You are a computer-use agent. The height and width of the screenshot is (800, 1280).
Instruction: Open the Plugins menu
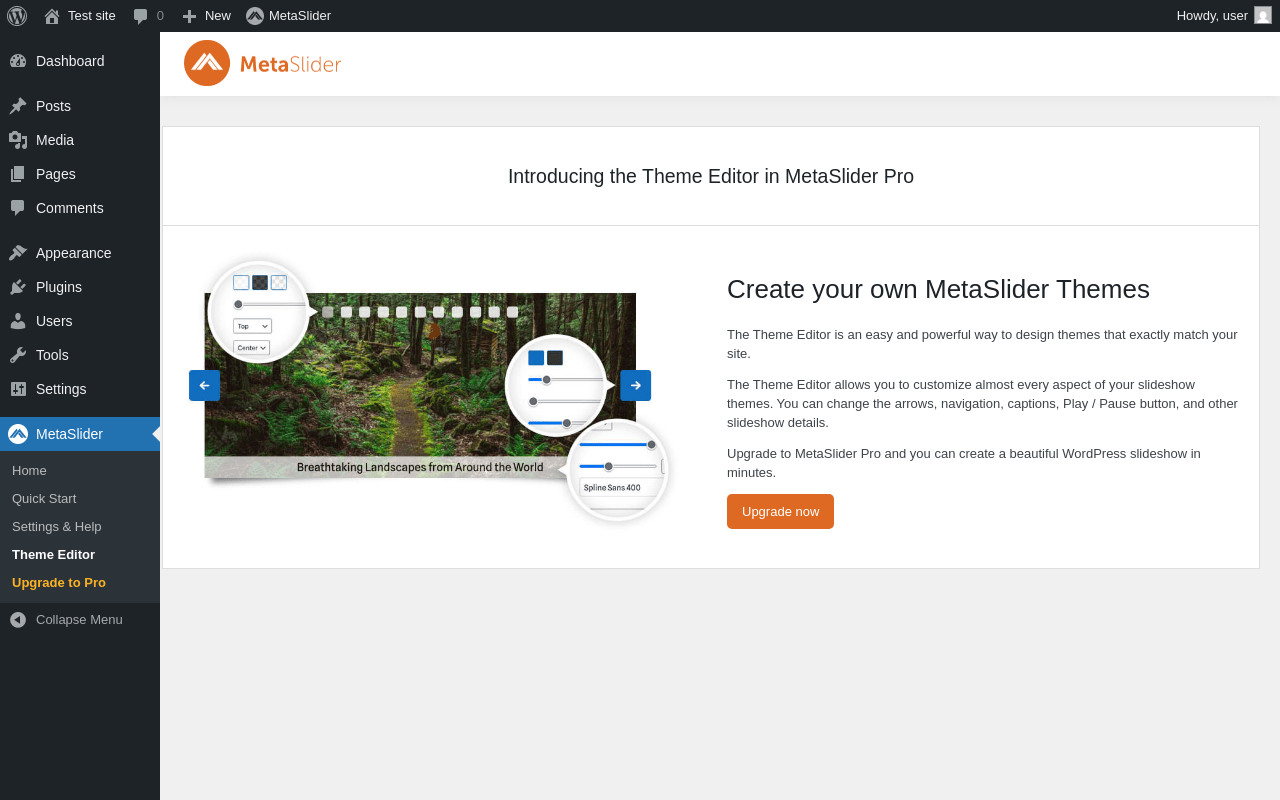click(80, 287)
